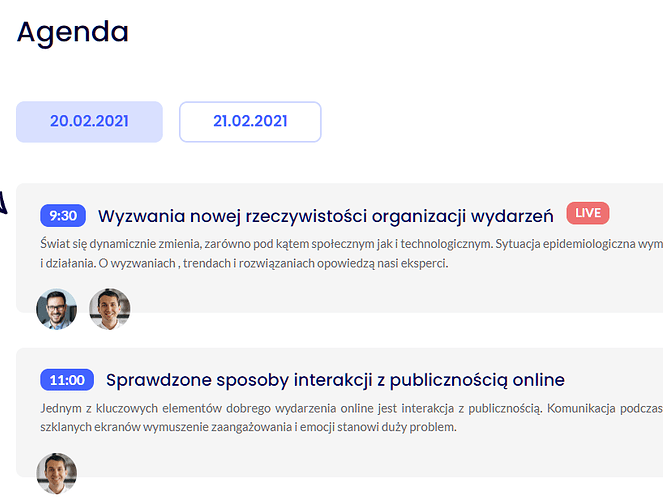Screen dimensions: 663x500
Task: Switch to the 21.02.2021 date tab
Action: pos(250,122)
